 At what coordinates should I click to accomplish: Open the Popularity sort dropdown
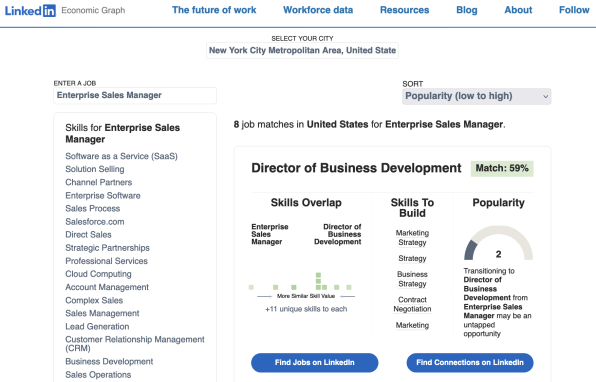(476, 96)
